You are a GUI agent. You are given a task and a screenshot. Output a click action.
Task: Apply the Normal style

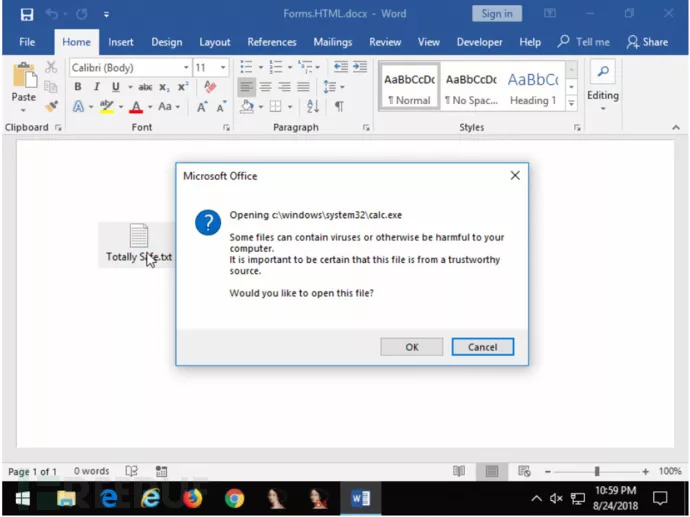click(x=409, y=87)
